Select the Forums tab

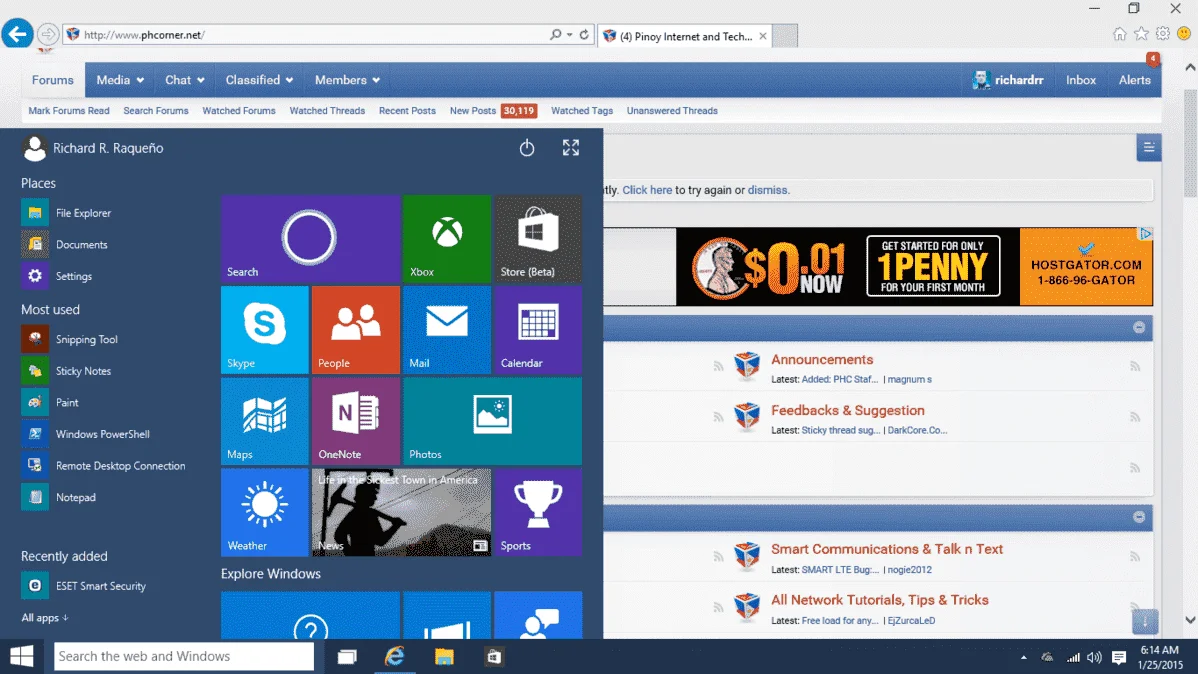(53, 80)
